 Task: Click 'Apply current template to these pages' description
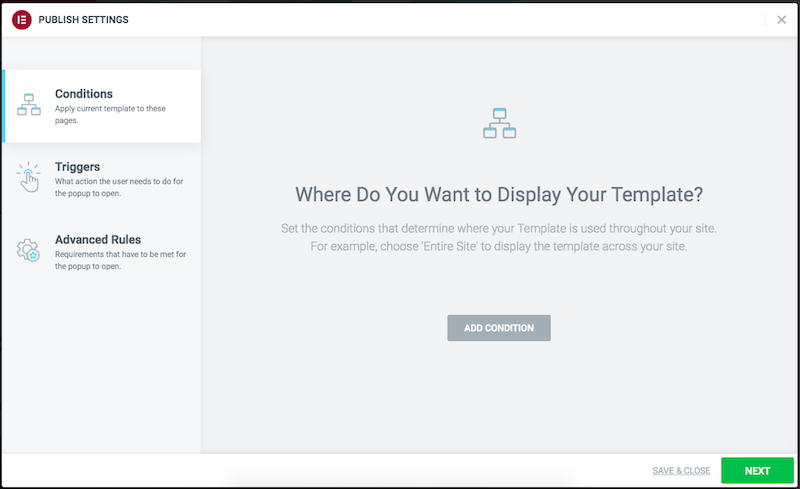pyautogui.click(x=110, y=114)
